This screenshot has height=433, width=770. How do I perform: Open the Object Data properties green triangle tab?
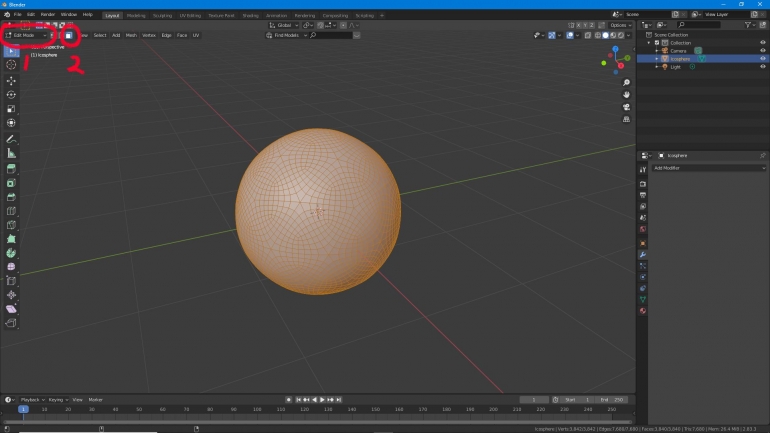[643, 299]
